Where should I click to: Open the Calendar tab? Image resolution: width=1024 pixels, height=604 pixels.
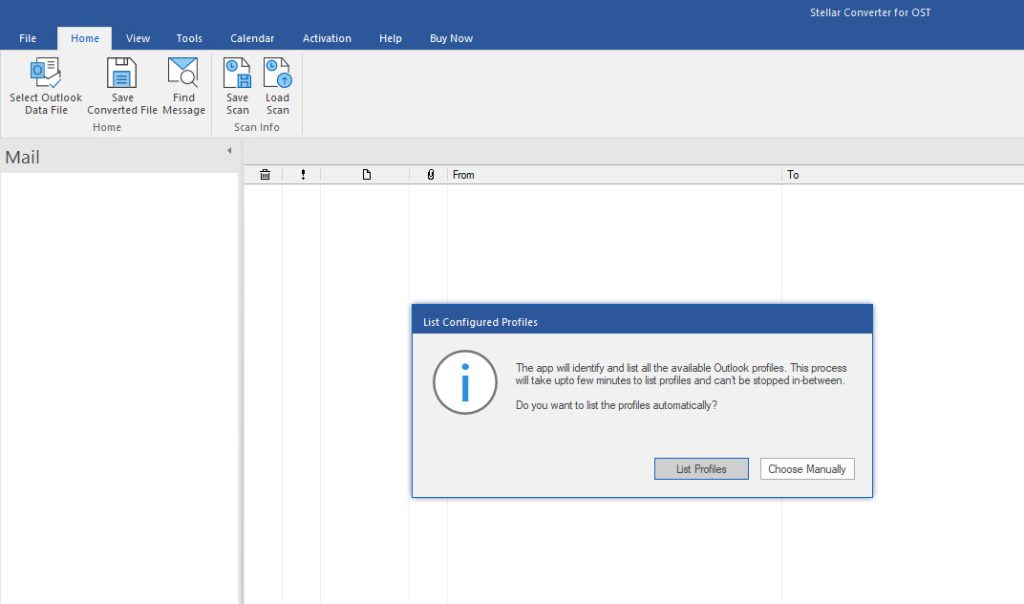(x=252, y=38)
